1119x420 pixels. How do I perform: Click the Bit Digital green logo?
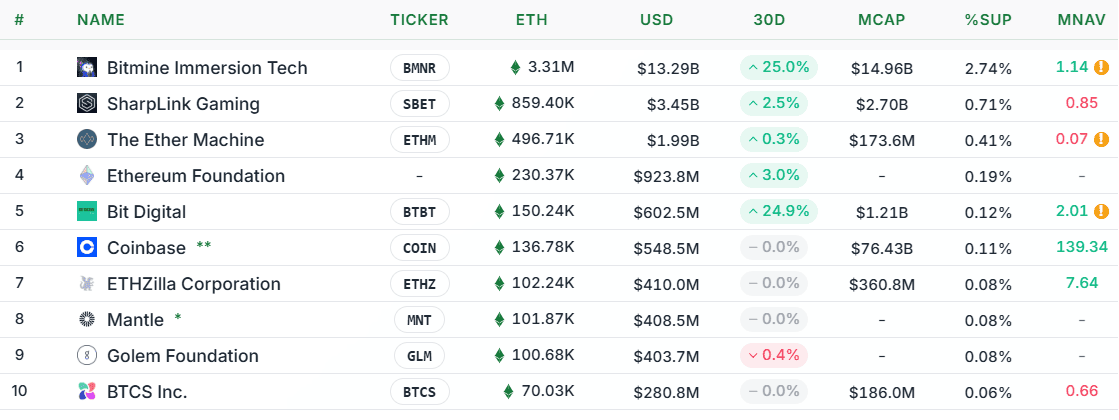[x=87, y=211]
